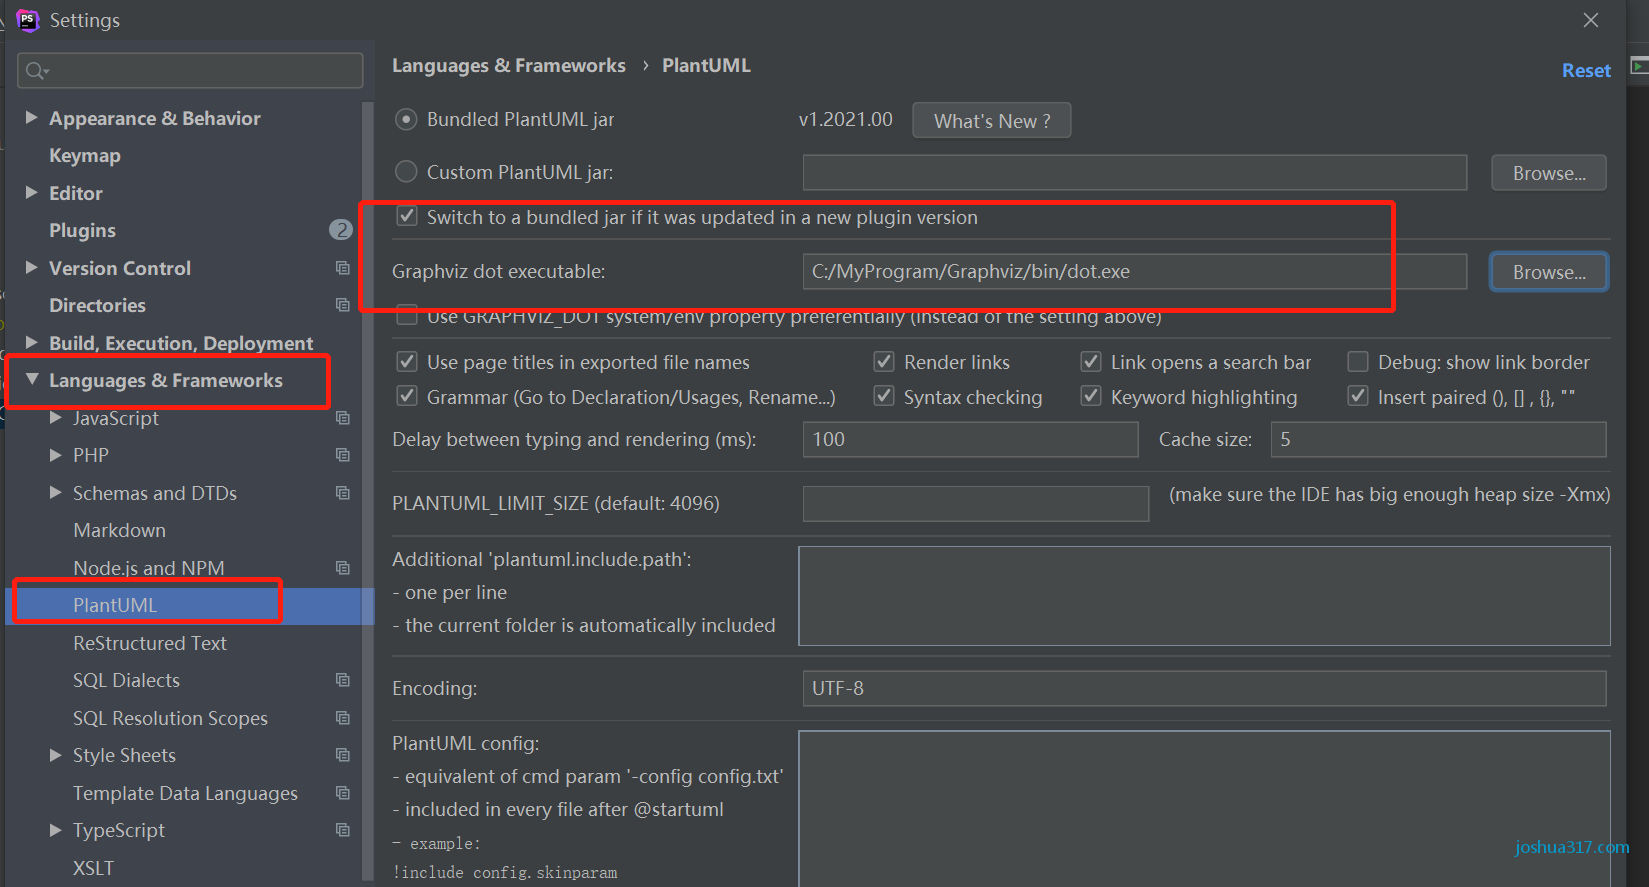Close the Settings dialog
This screenshot has height=887, width=1649.
(x=1591, y=20)
